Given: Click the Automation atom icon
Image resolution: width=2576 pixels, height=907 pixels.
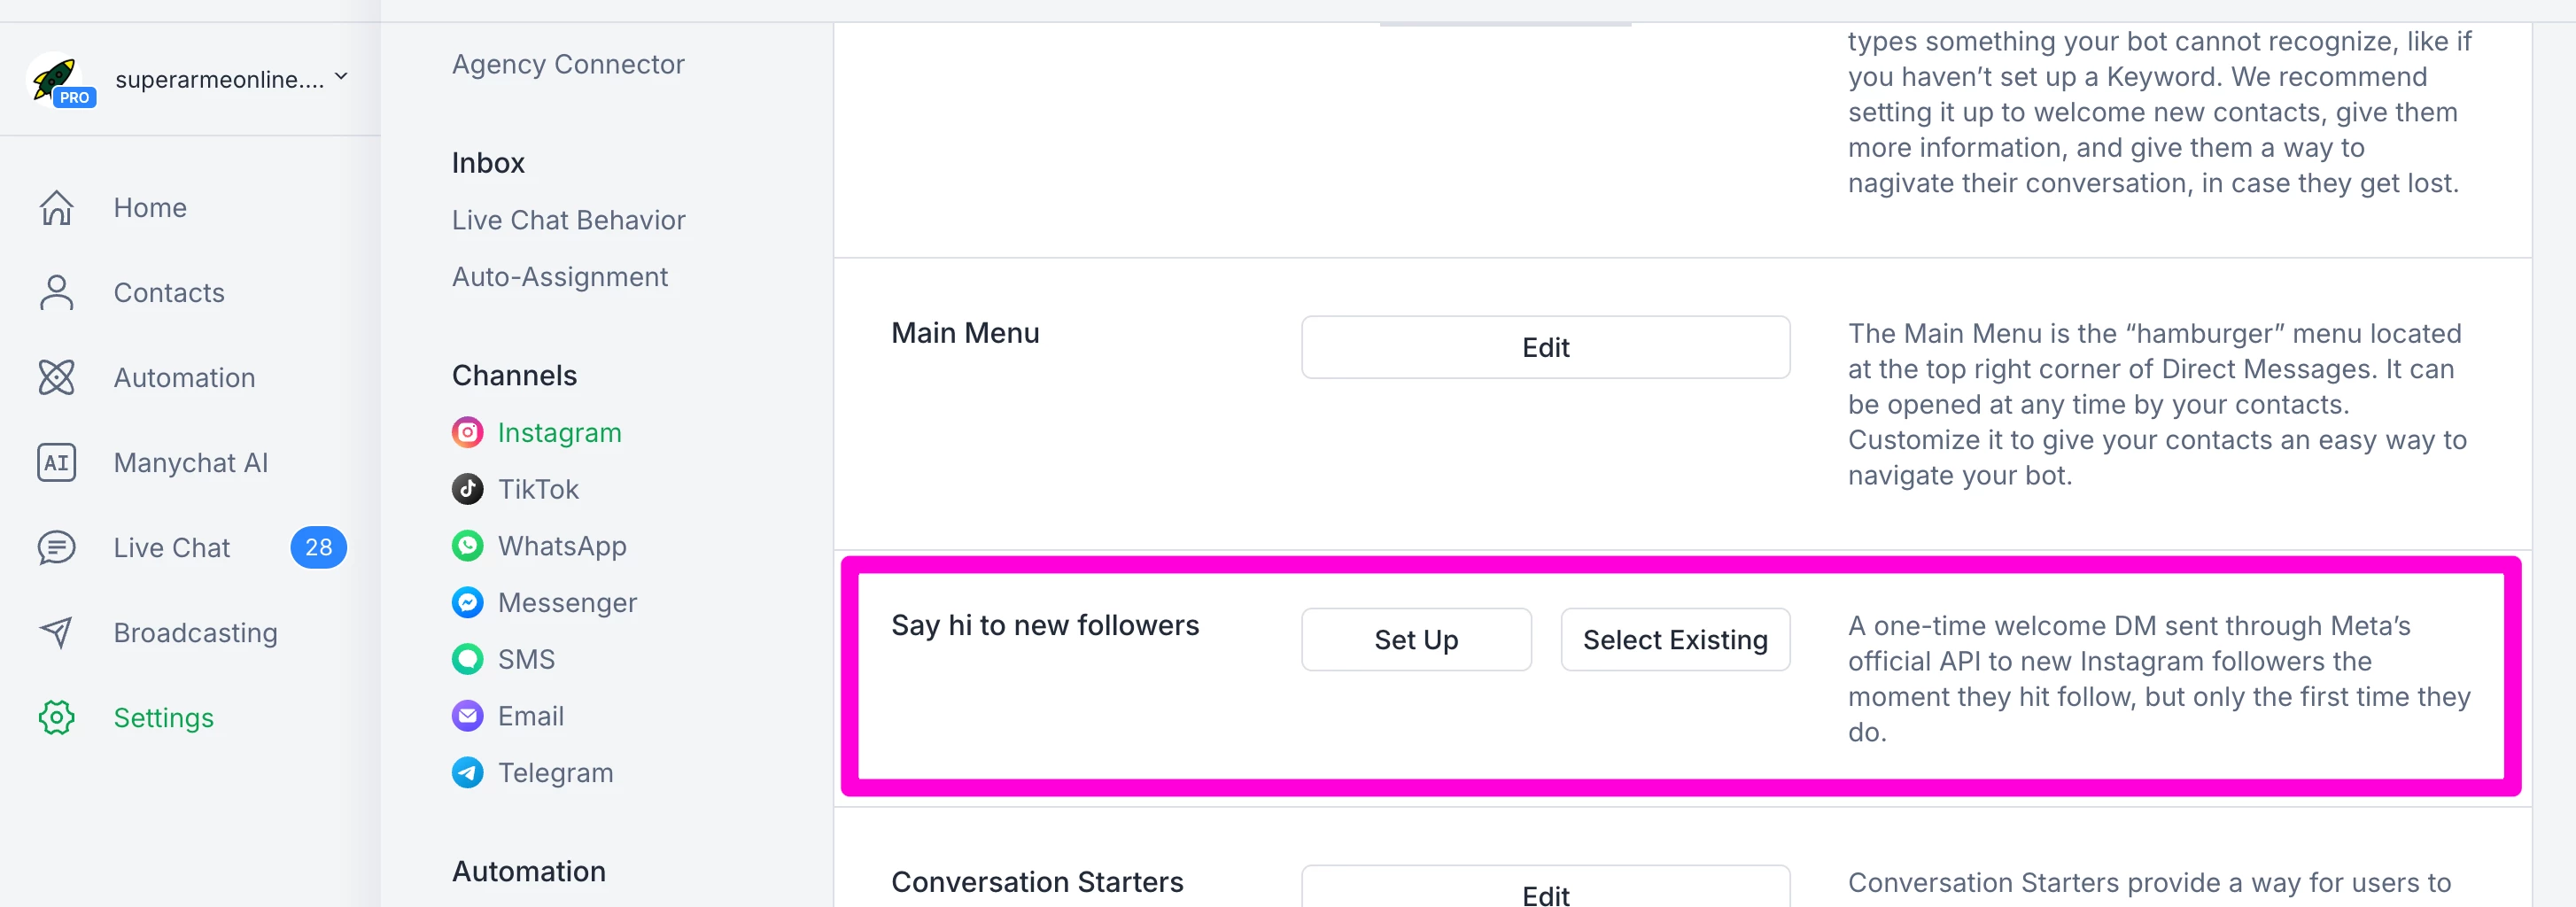Looking at the screenshot, I should [57, 378].
